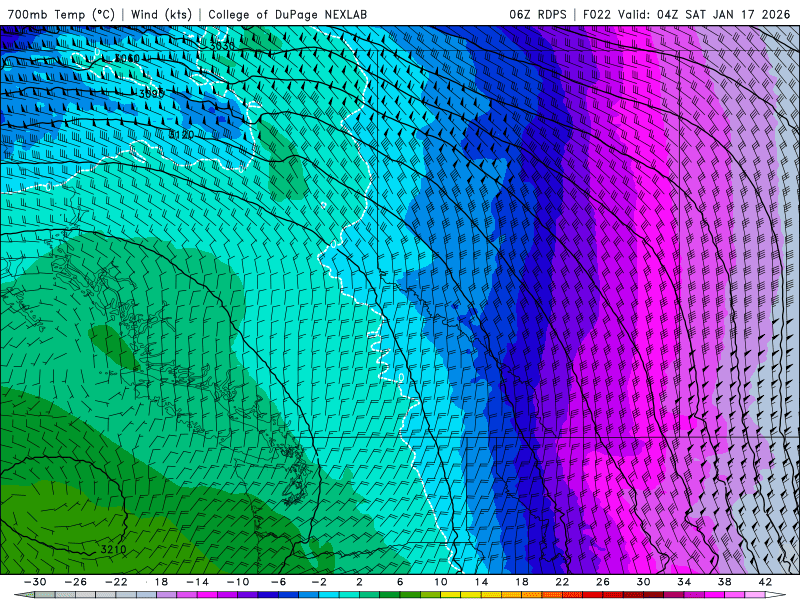Click the 3060 height contour label
This screenshot has width=800, height=600.
127,59
